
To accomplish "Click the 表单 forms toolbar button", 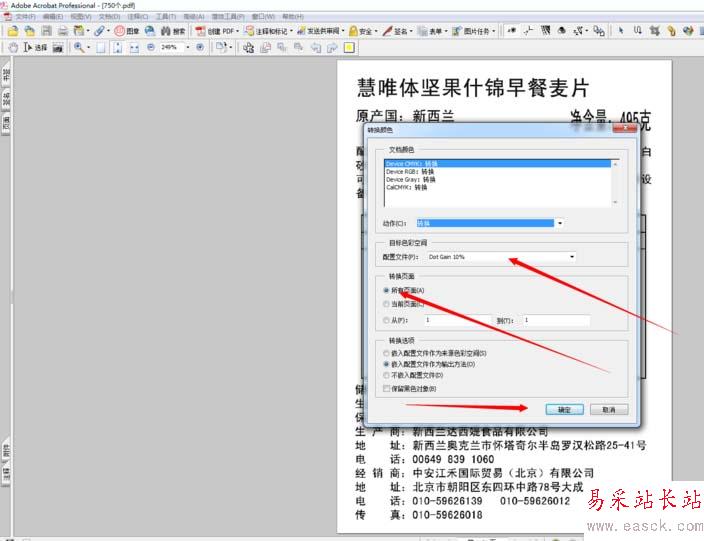I will click(x=430, y=31).
